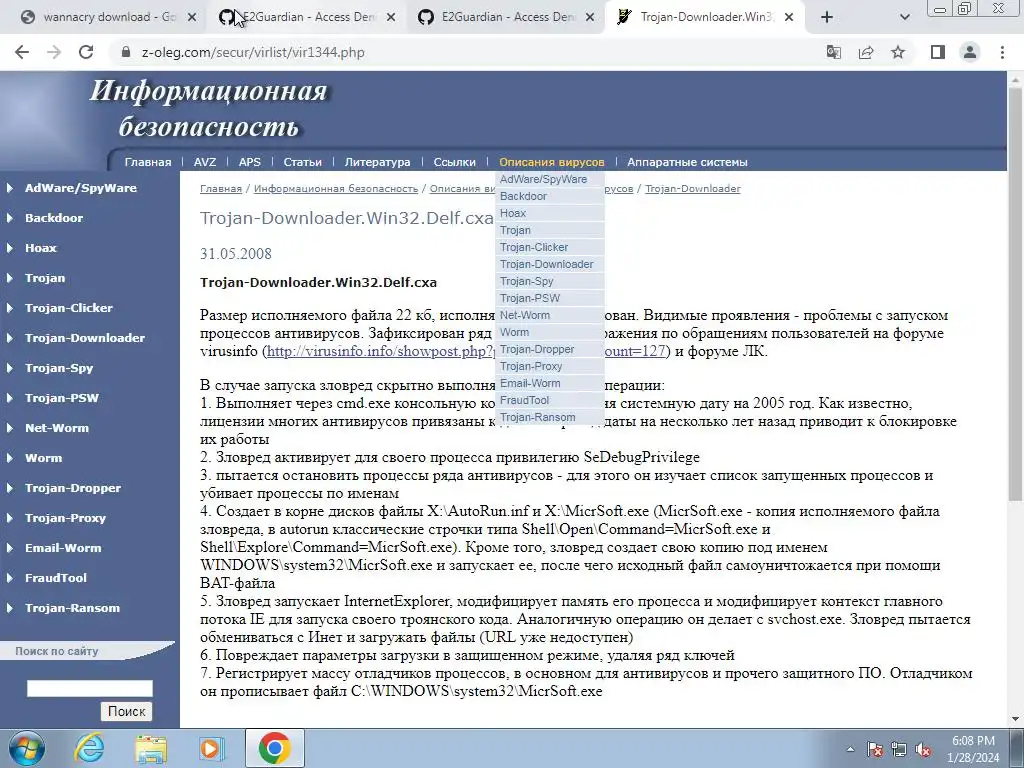Close the first E2Guardian tab
Screen dimensions: 1024x768
[391, 18]
